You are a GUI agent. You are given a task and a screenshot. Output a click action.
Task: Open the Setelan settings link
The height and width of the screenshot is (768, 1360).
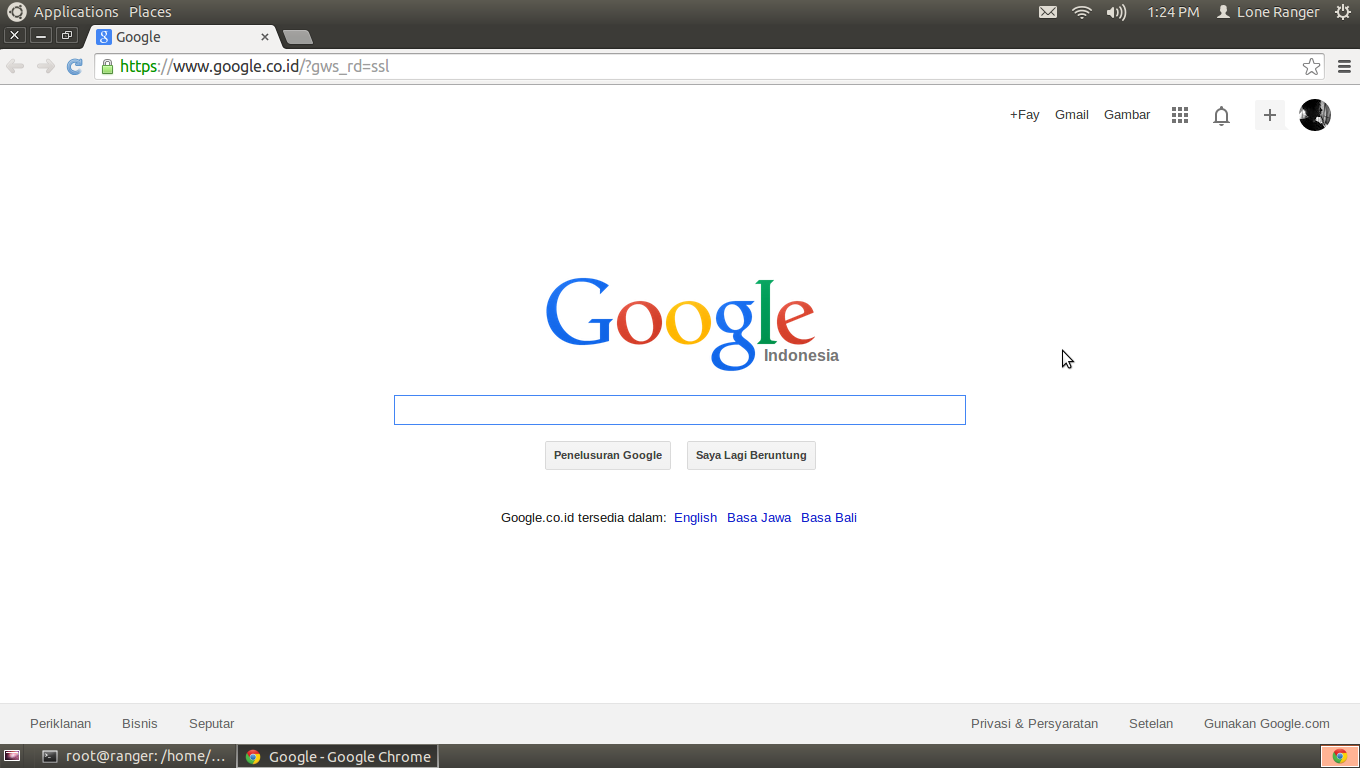(1151, 724)
